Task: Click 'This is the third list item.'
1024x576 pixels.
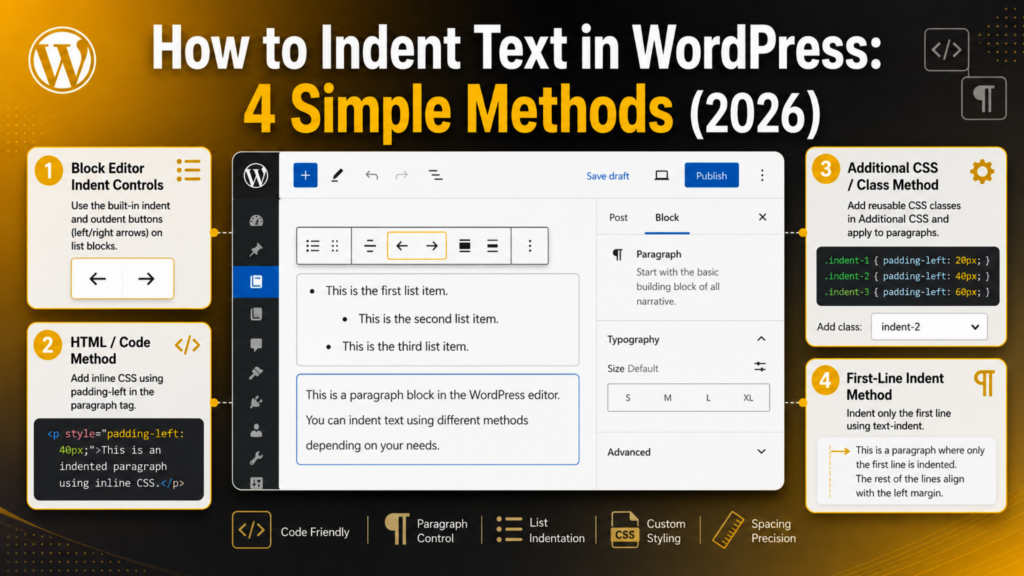Action: coord(405,346)
